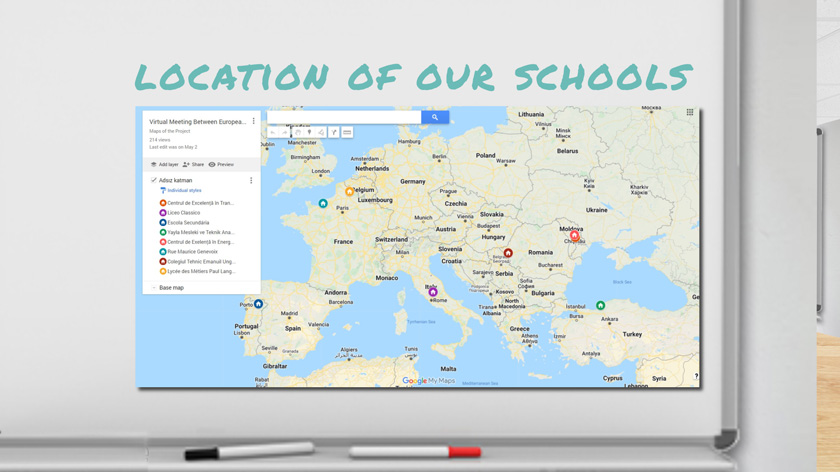840x472 pixels.
Task: Click the Add layer button
Action: 164,165
